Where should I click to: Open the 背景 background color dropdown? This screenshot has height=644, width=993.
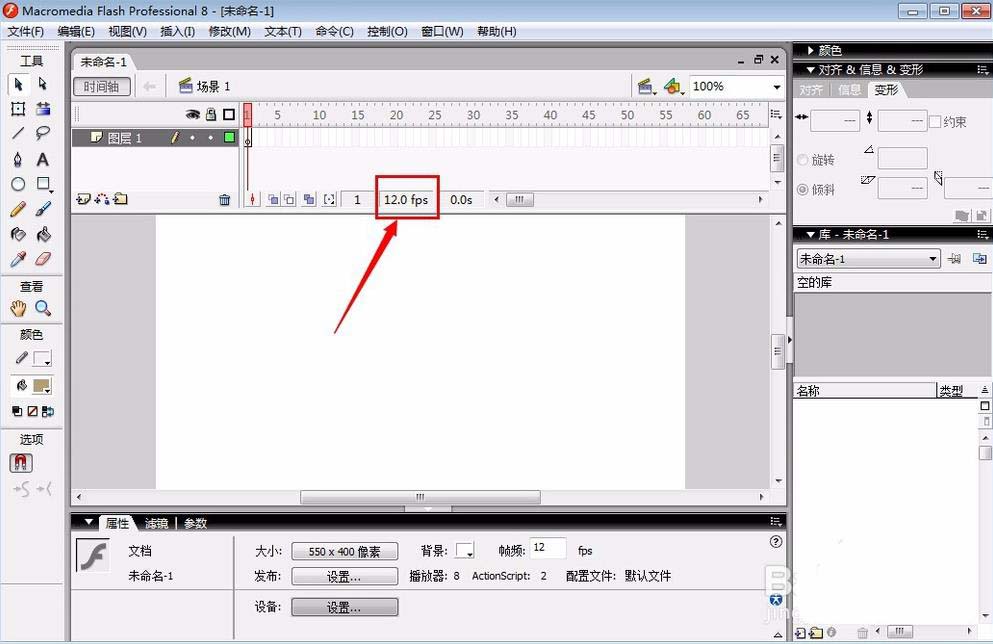pos(465,551)
